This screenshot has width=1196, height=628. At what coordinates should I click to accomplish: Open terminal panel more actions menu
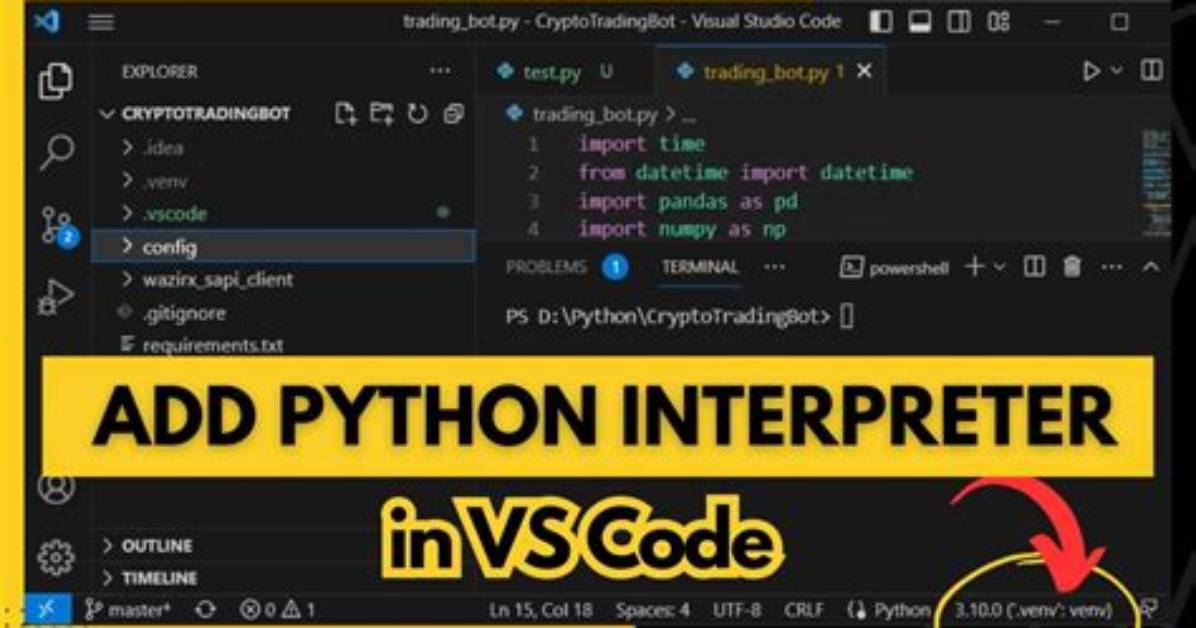point(1111,267)
